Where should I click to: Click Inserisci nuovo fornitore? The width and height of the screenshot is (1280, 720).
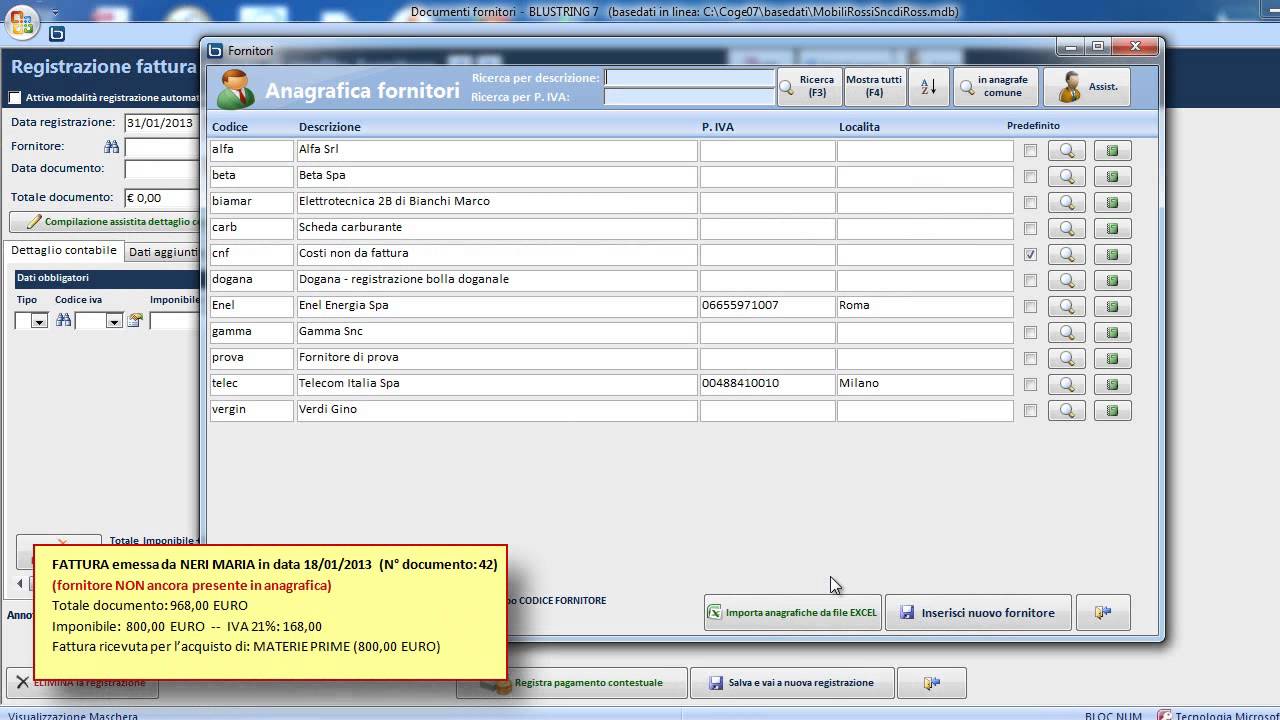[x=979, y=613]
